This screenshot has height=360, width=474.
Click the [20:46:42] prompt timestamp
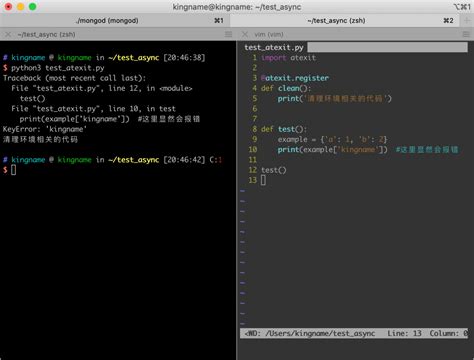coord(184,160)
